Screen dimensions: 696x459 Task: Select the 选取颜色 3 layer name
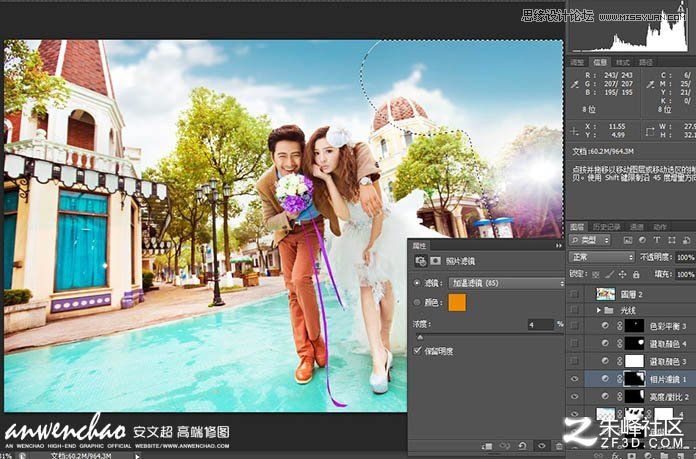click(x=668, y=361)
